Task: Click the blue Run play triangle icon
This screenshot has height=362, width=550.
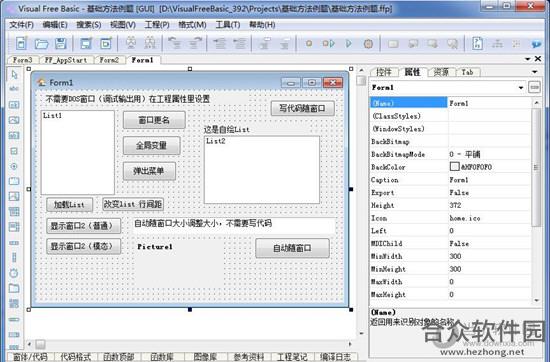Action: click(x=348, y=43)
